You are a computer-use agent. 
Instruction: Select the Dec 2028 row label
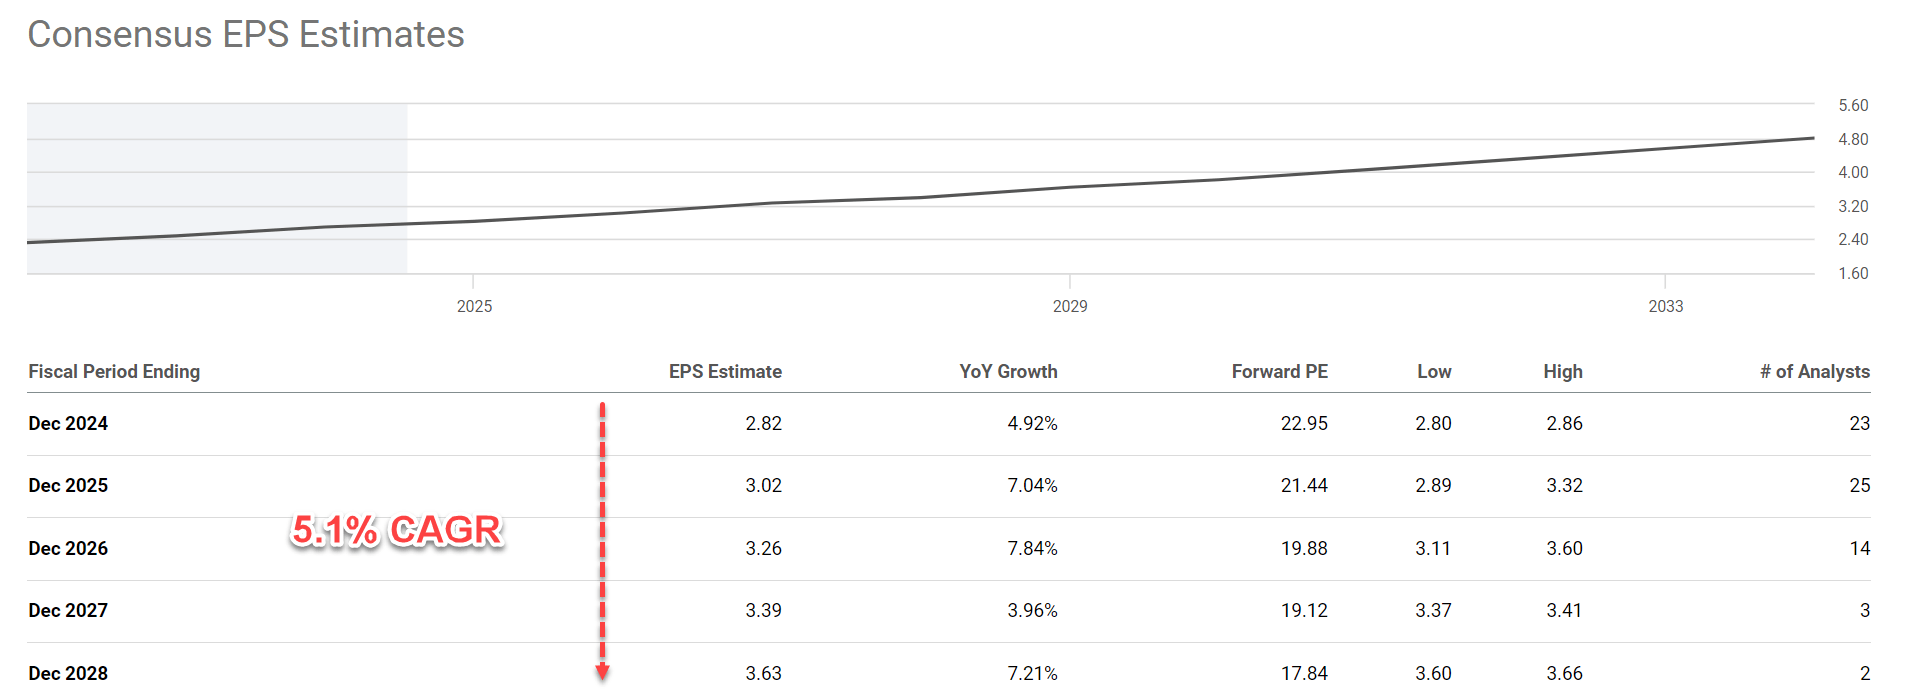(x=68, y=673)
